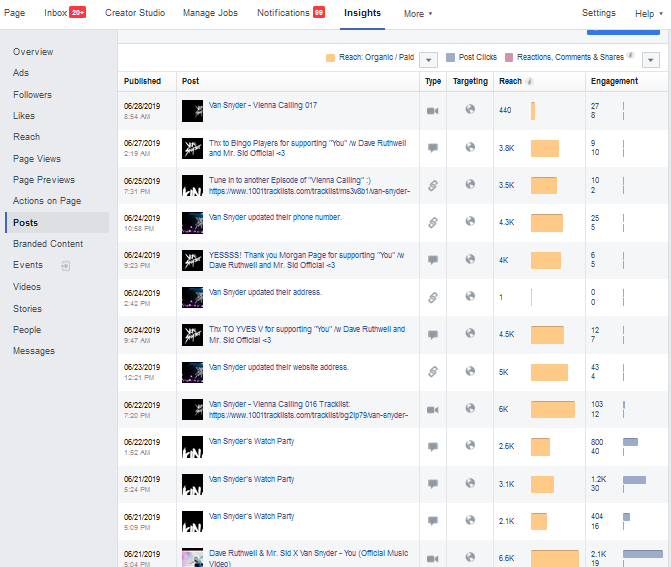Screen dimensions: 671x567
Task: Go to Branded Content section
Action: (48, 244)
